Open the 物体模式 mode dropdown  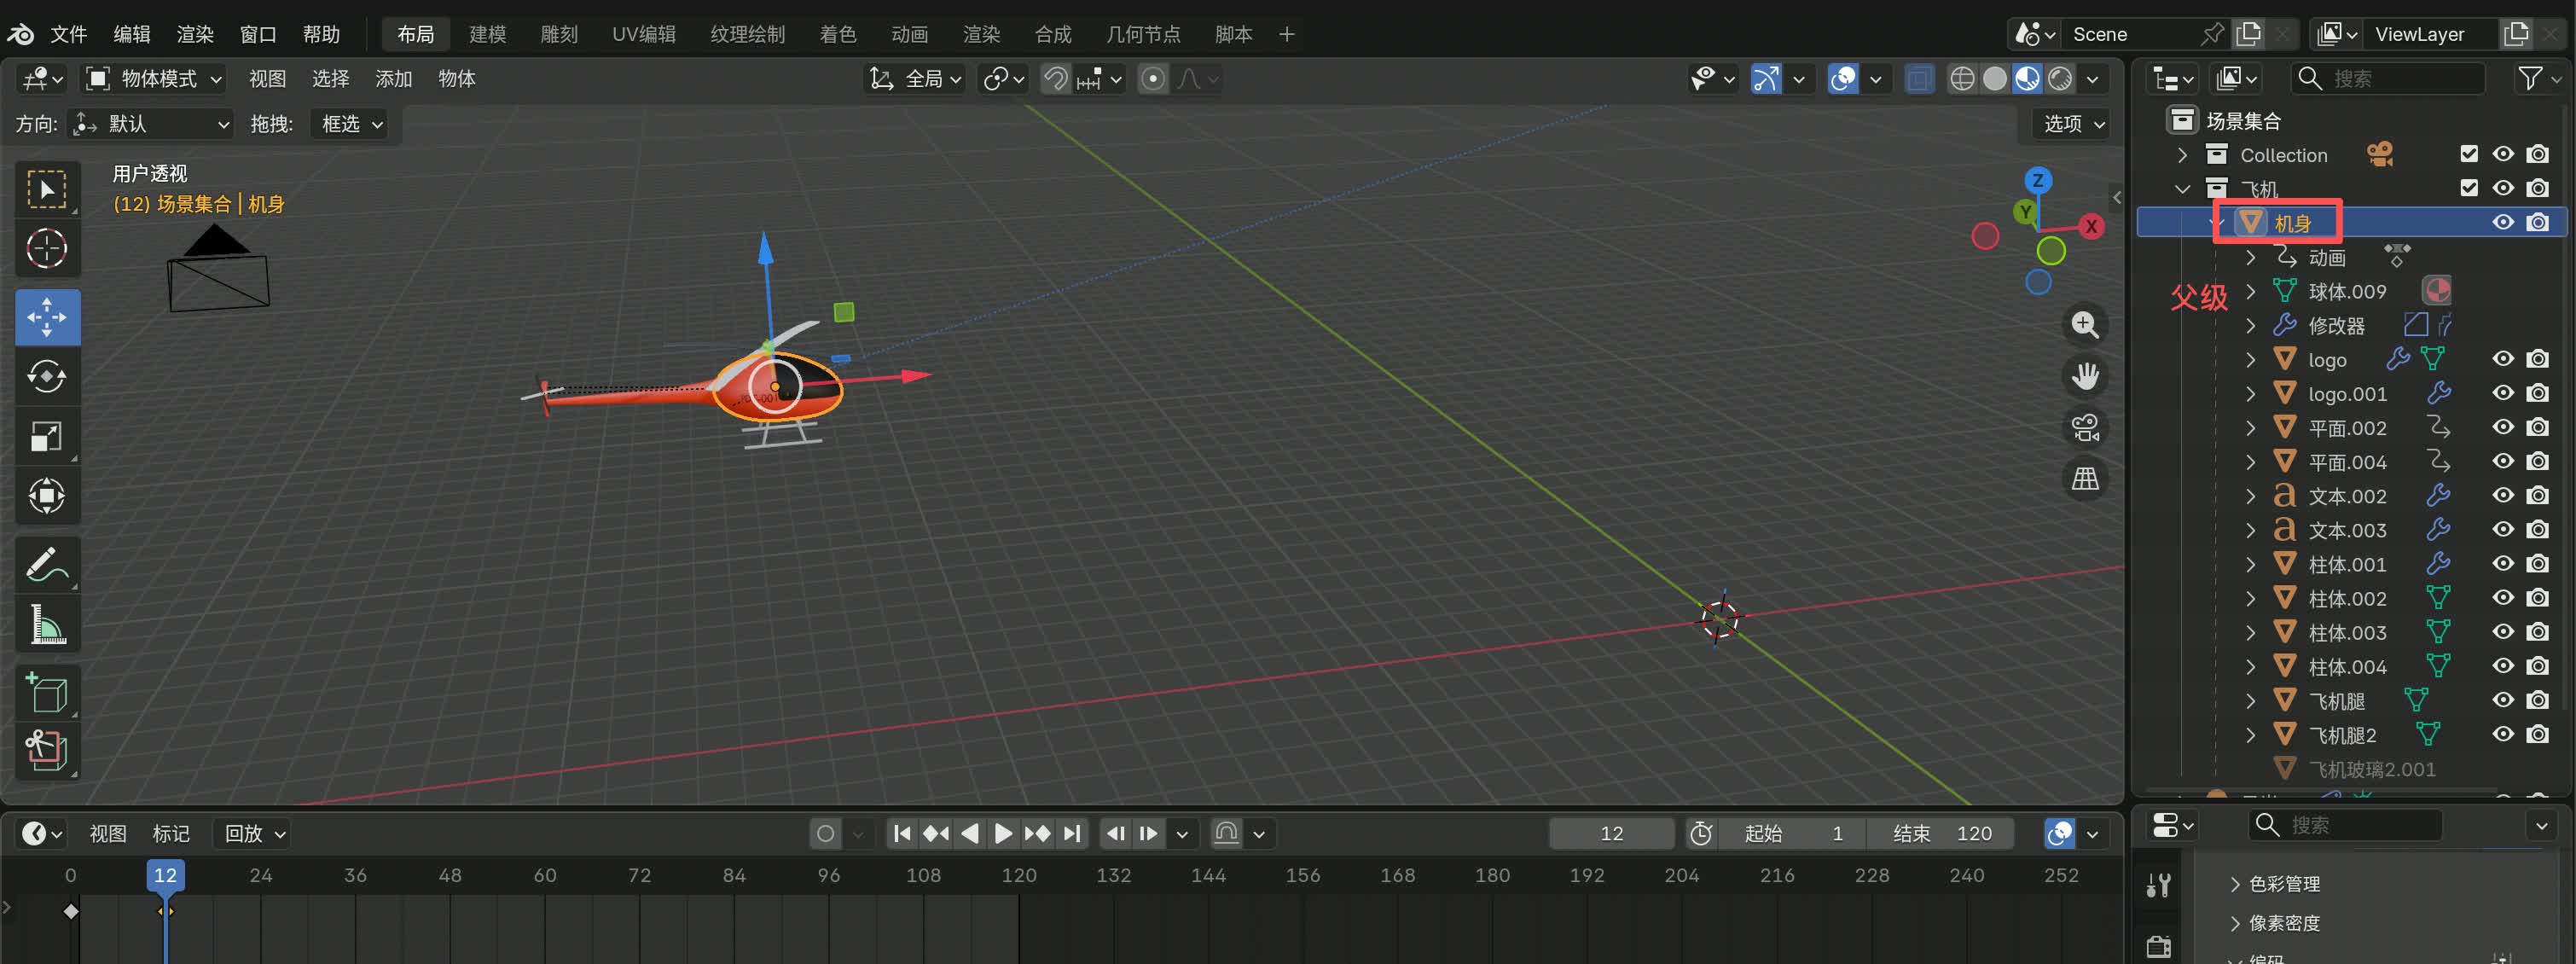pyautogui.click(x=154, y=79)
